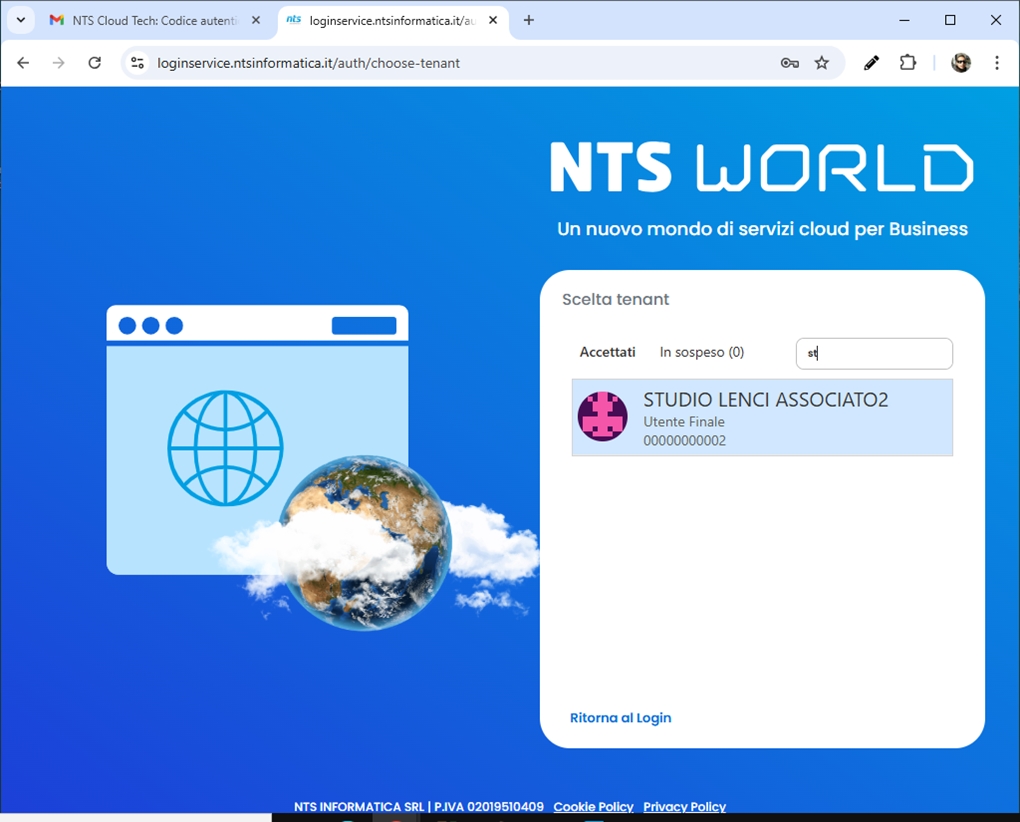Choose STUDIO LENCI ASSOCIATO2 tenant
This screenshot has height=822, width=1020.
(x=762, y=418)
